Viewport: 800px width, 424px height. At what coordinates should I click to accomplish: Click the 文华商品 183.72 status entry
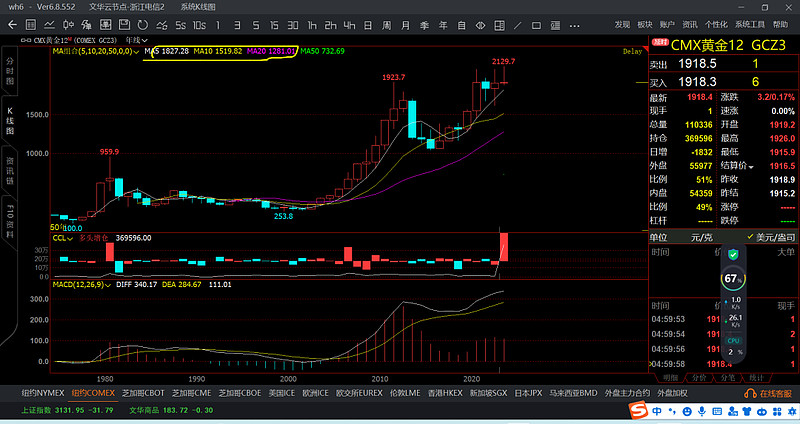[x=171, y=410]
